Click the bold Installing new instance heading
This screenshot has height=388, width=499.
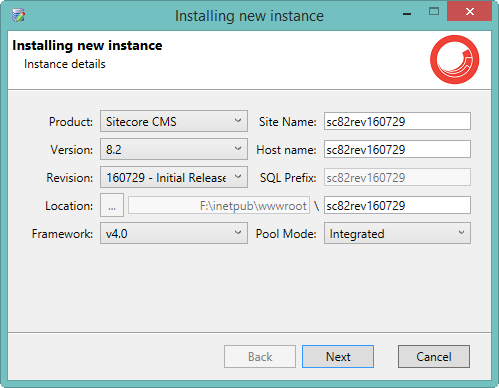[x=87, y=46]
